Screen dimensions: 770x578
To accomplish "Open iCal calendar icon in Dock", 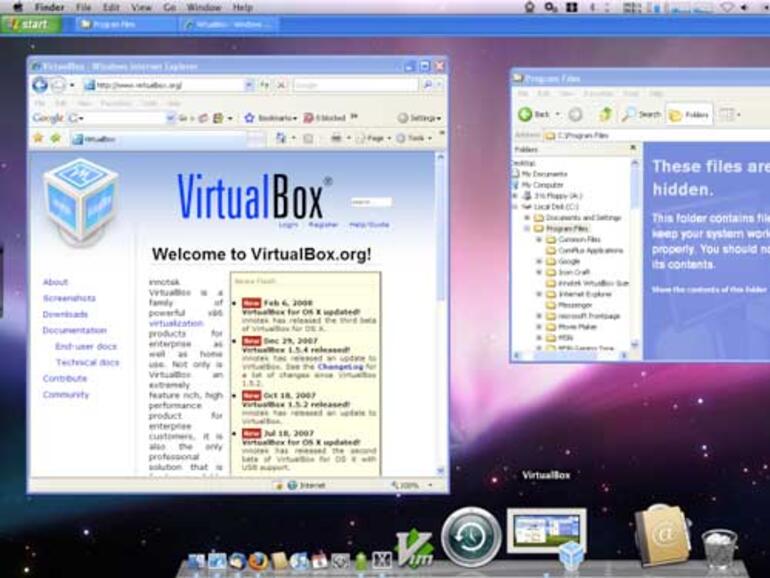I will pyautogui.click(x=319, y=560).
